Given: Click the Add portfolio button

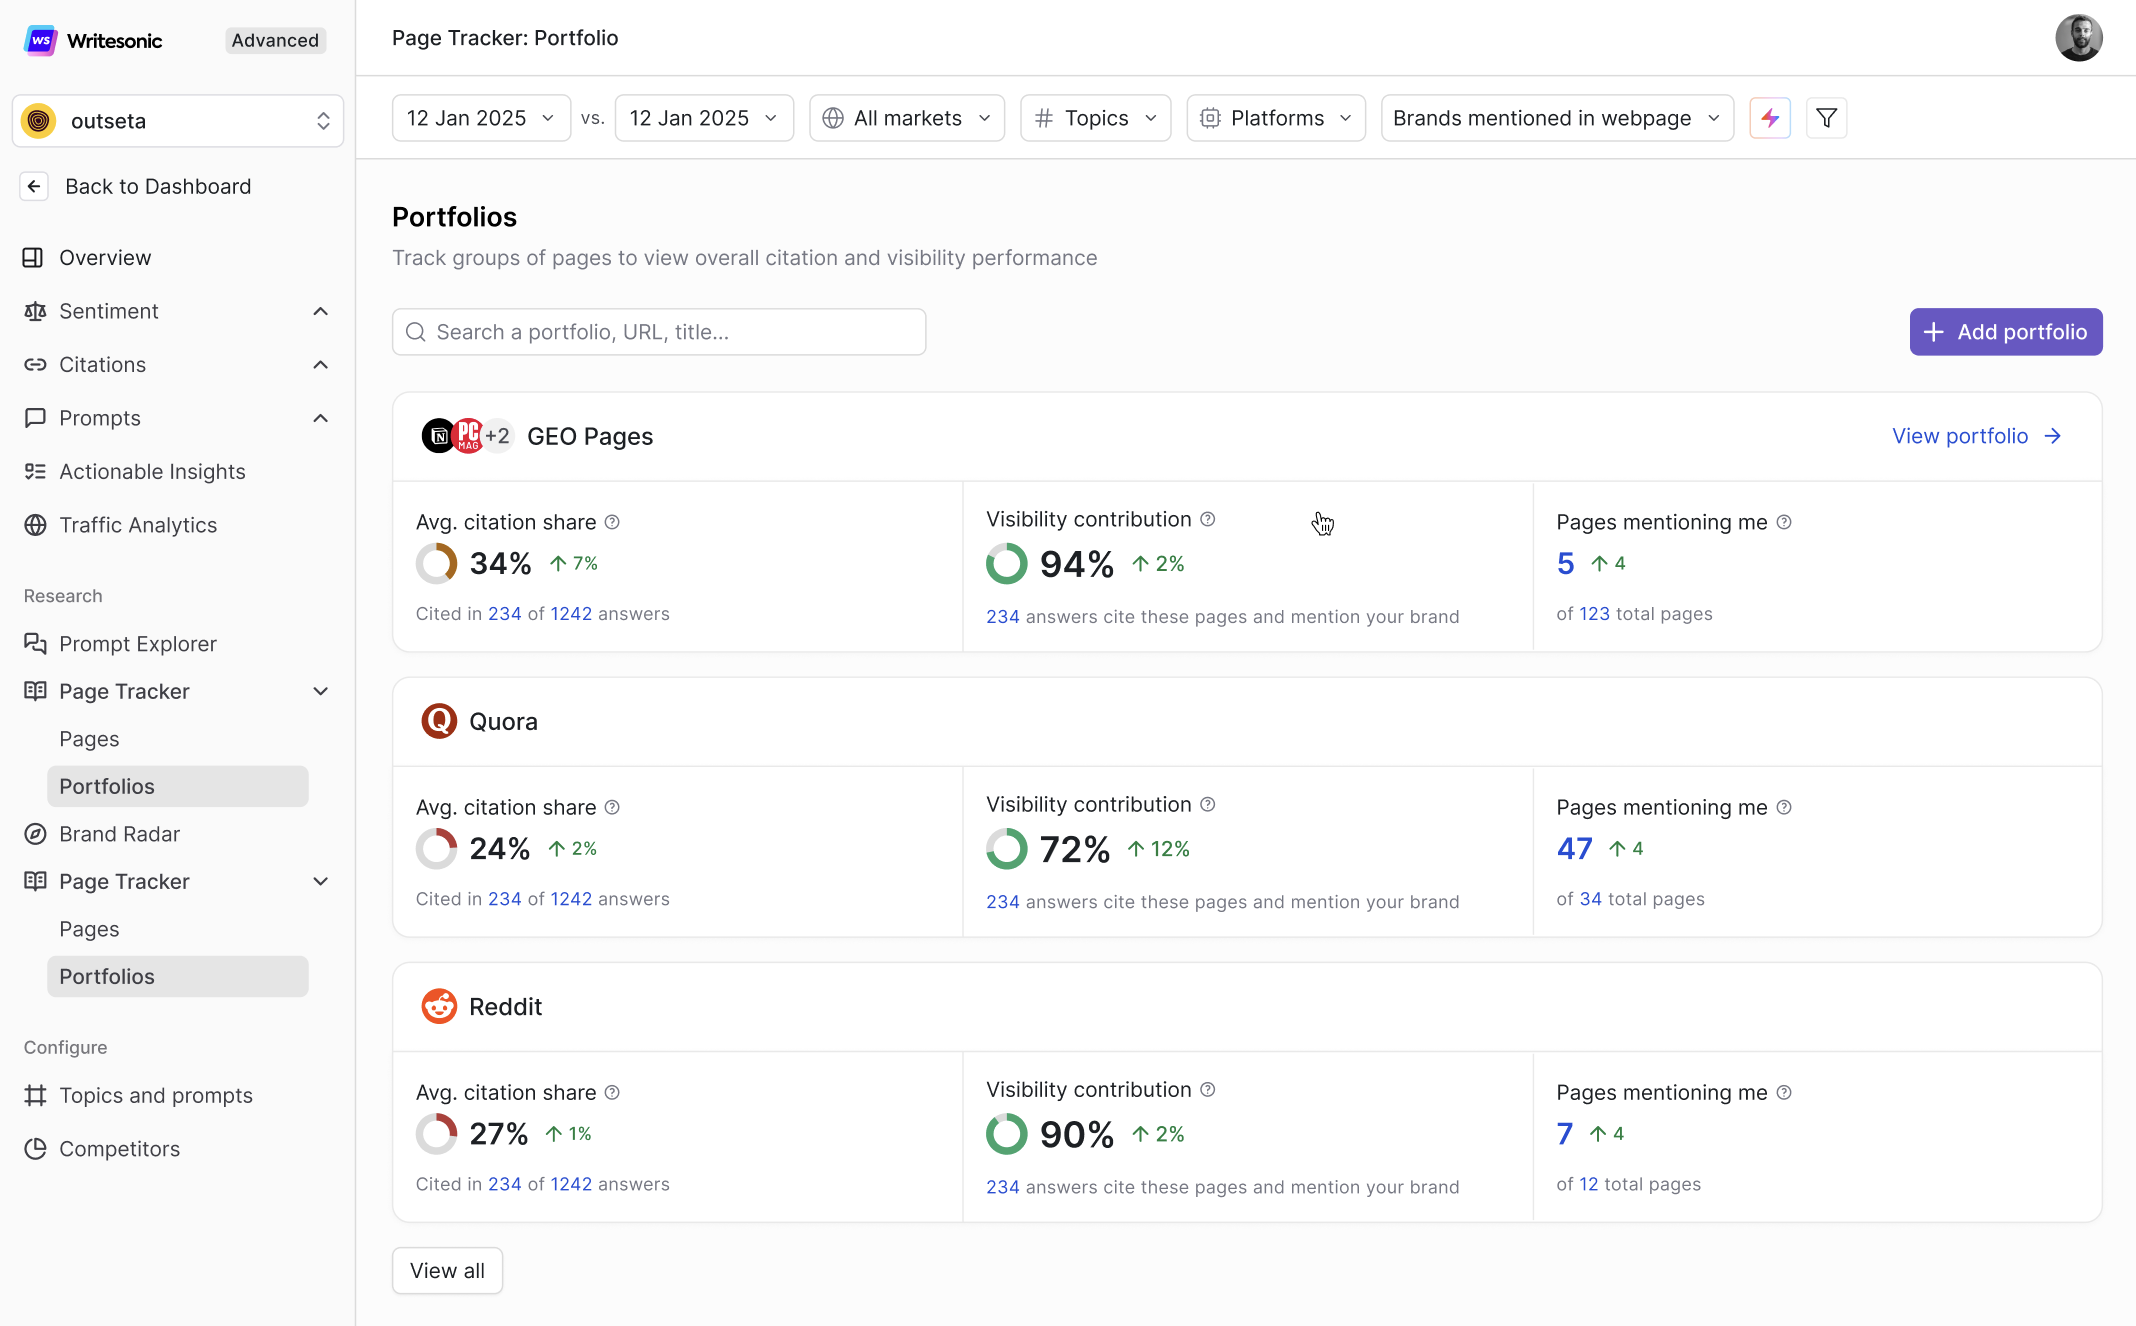Looking at the screenshot, I should pyautogui.click(x=2005, y=332).
